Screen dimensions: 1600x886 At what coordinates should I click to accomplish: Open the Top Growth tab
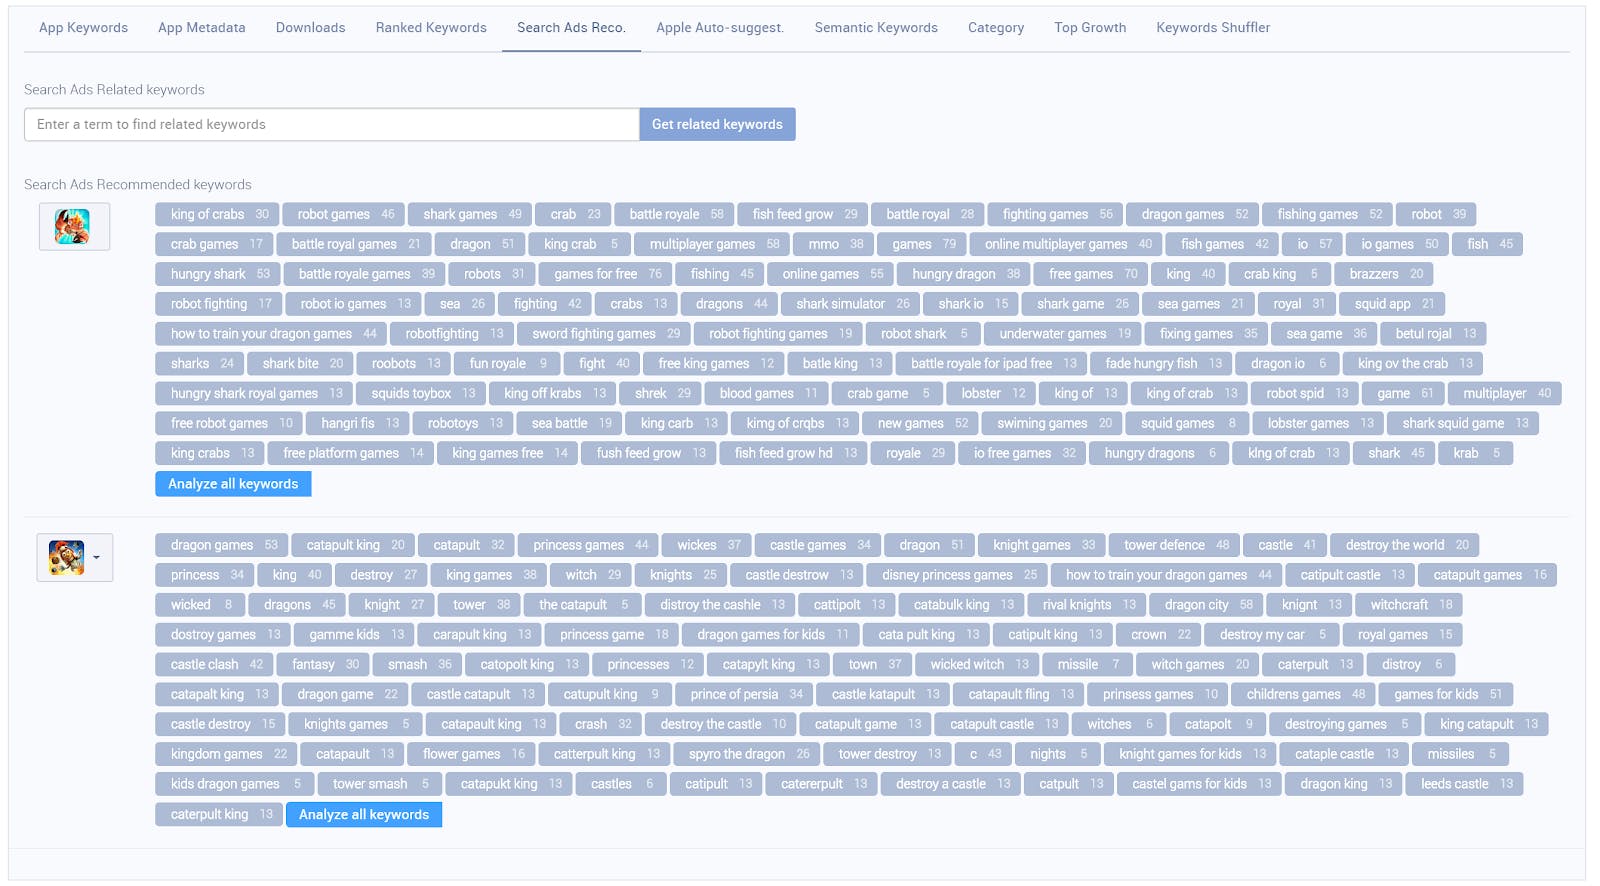coord(1090,28)
